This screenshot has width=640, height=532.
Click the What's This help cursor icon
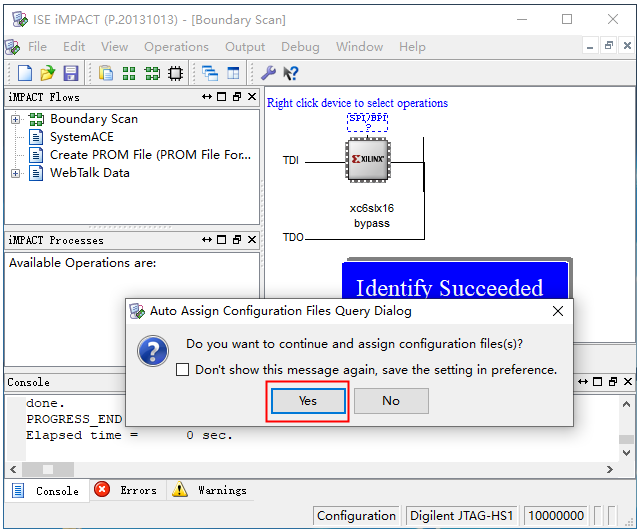291,73
